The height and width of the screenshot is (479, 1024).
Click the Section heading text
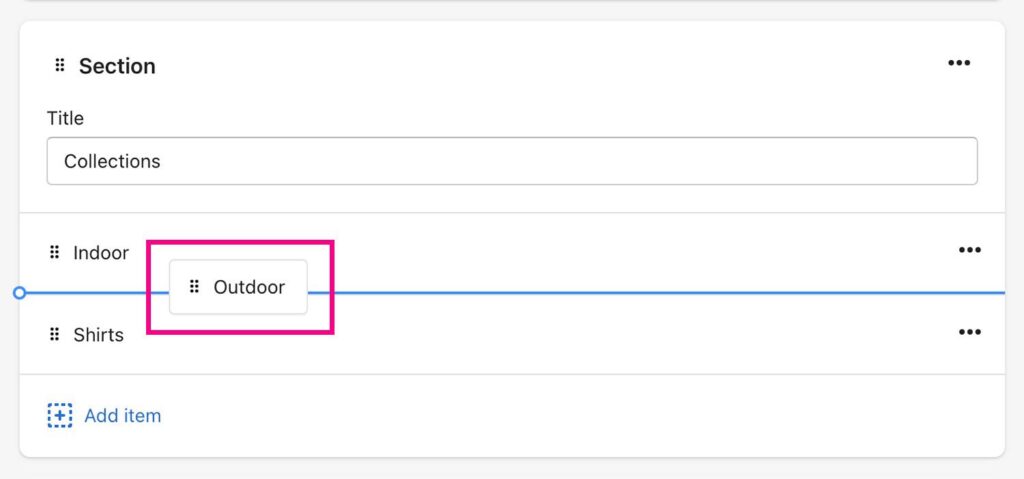coord(118,66)
